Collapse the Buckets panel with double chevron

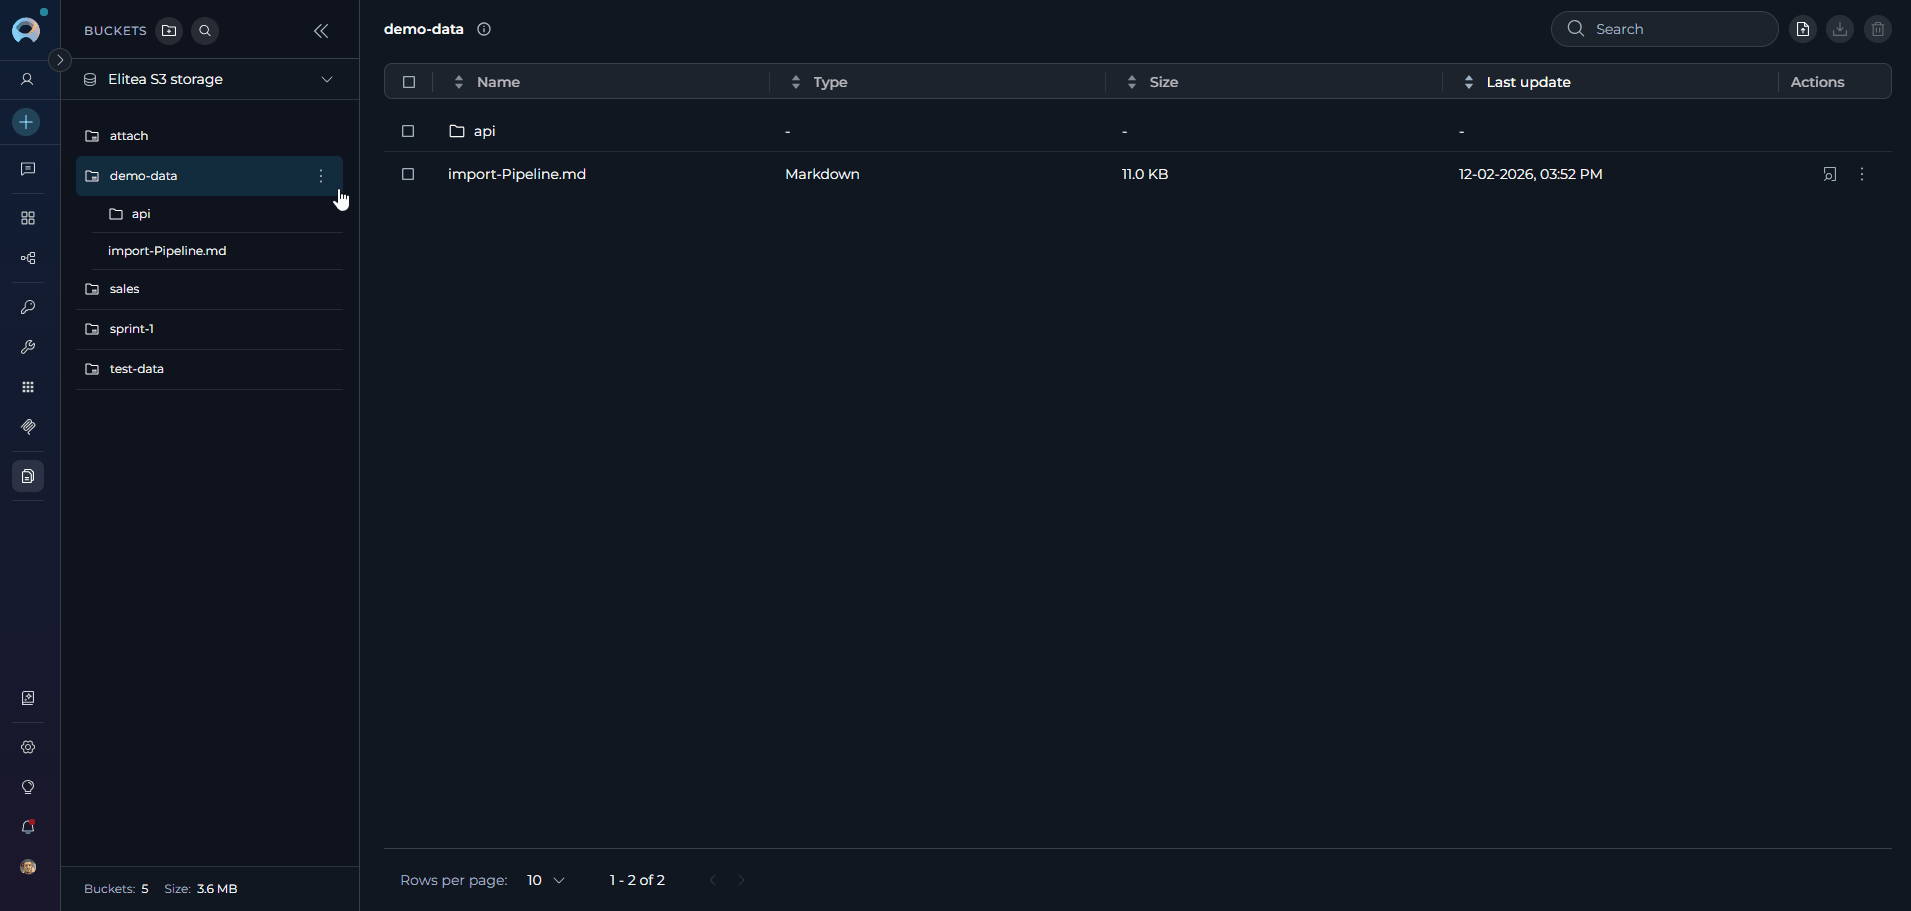pyautogui.click(x=321, y=31)
